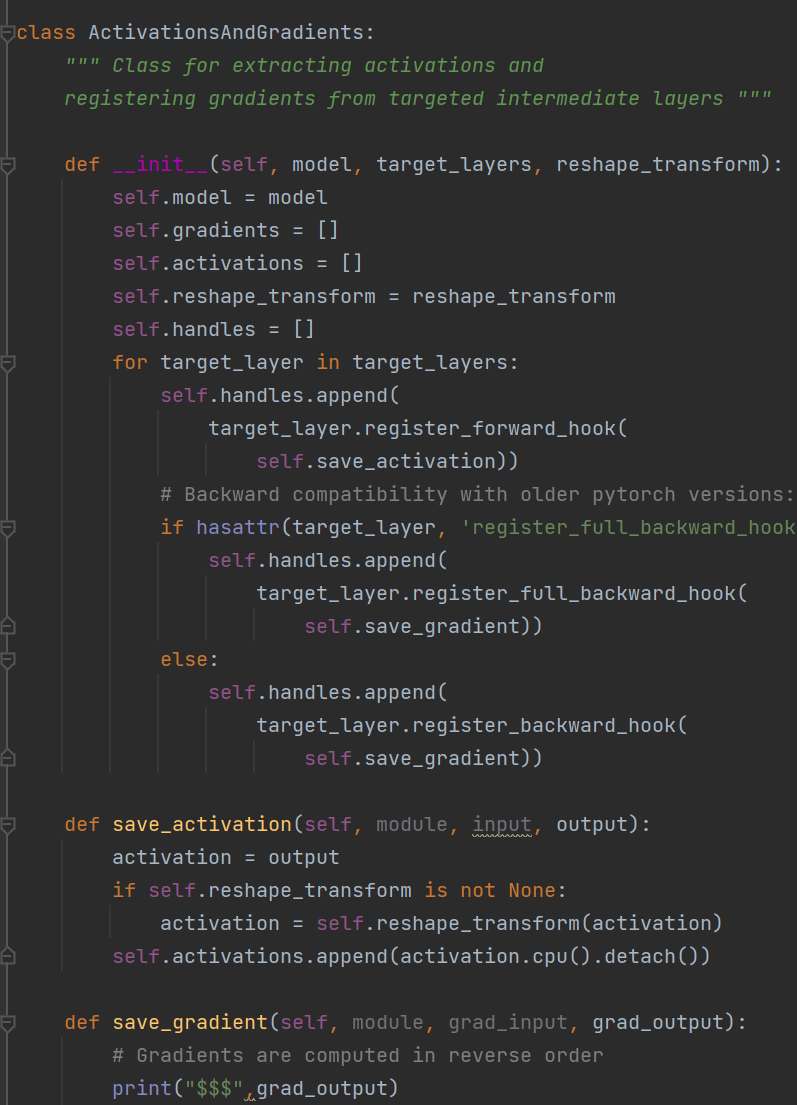797x1105 pixels.
Task: Collapse the save_activation method fold marker
Action: click(8, 825)
